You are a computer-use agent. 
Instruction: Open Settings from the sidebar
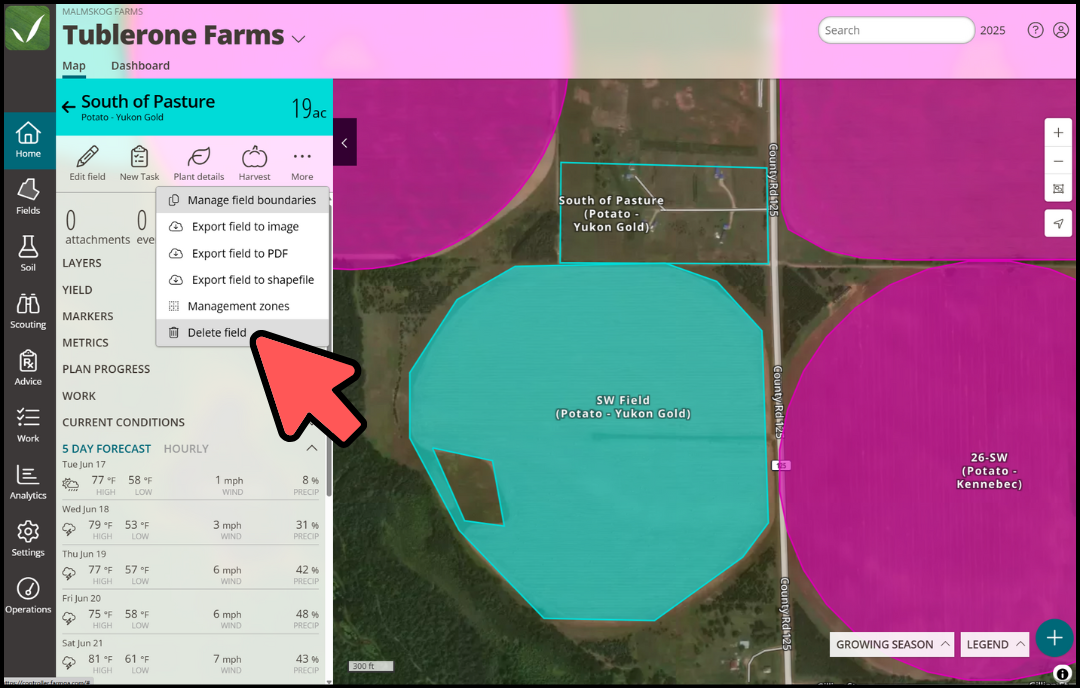point(28,539)
